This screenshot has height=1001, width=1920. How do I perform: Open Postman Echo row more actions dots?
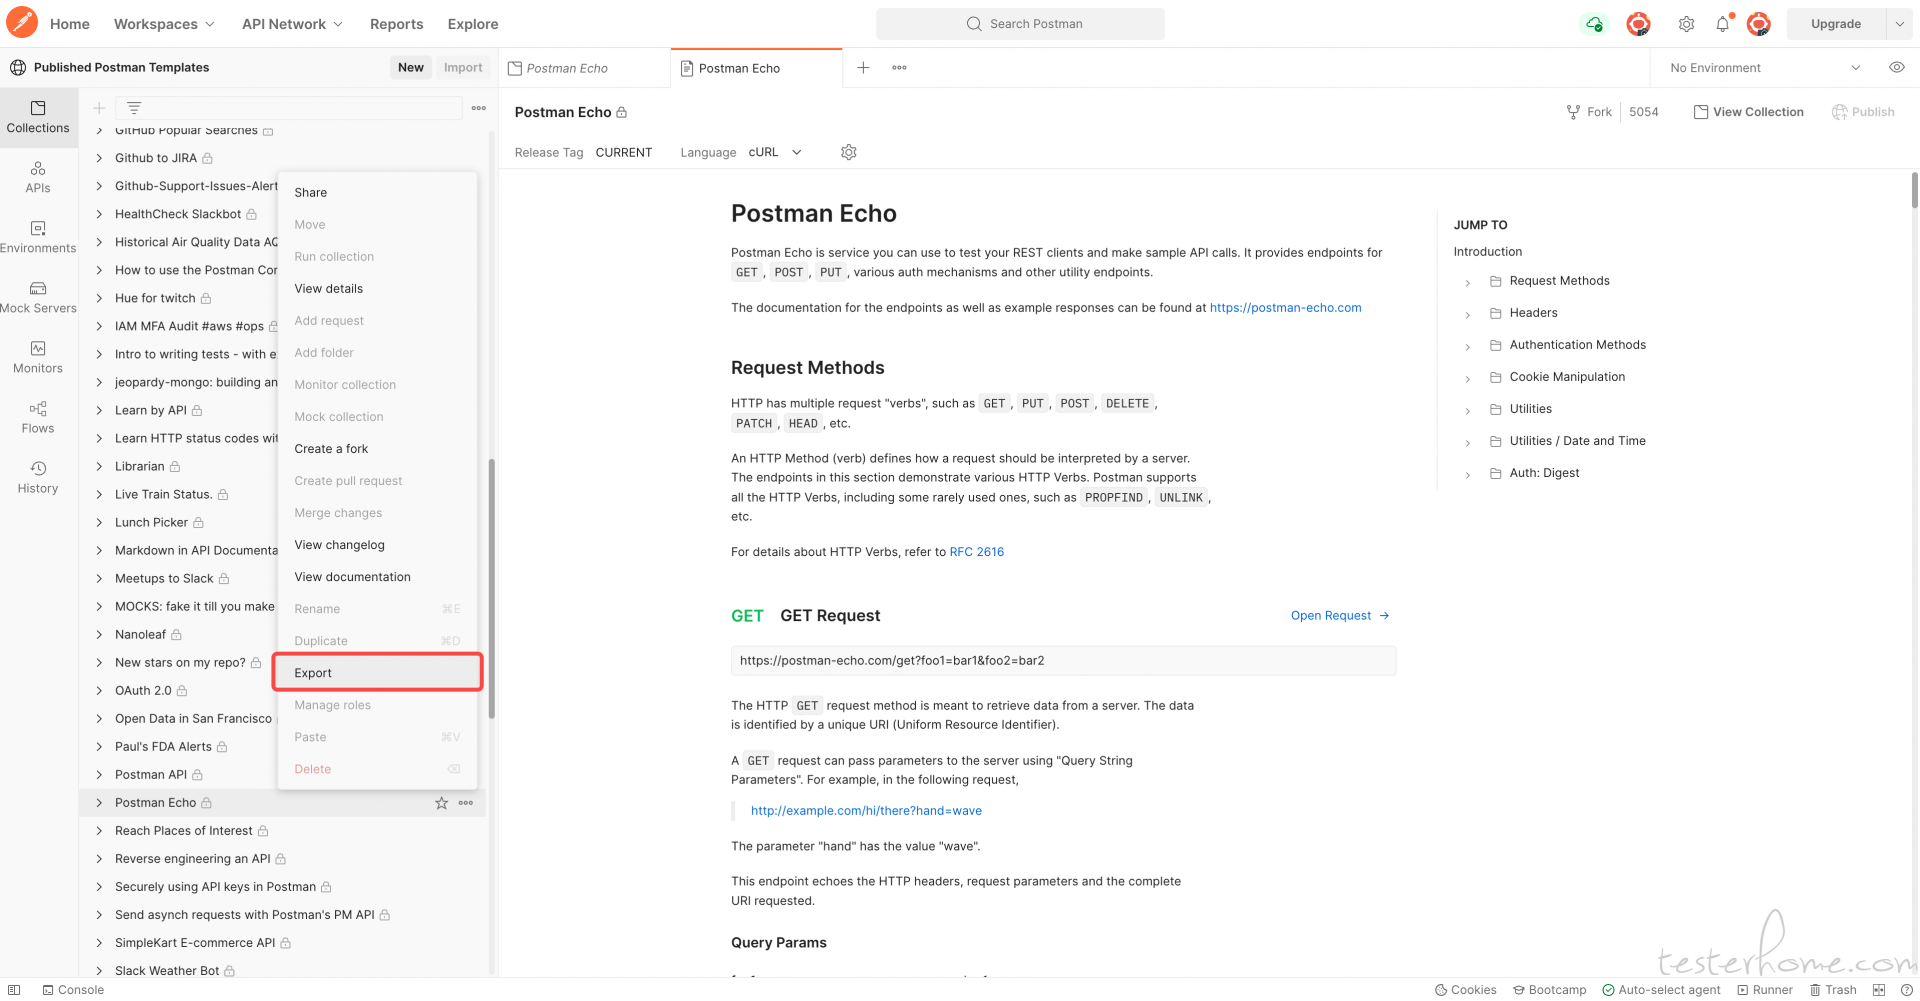pos(466,803)
